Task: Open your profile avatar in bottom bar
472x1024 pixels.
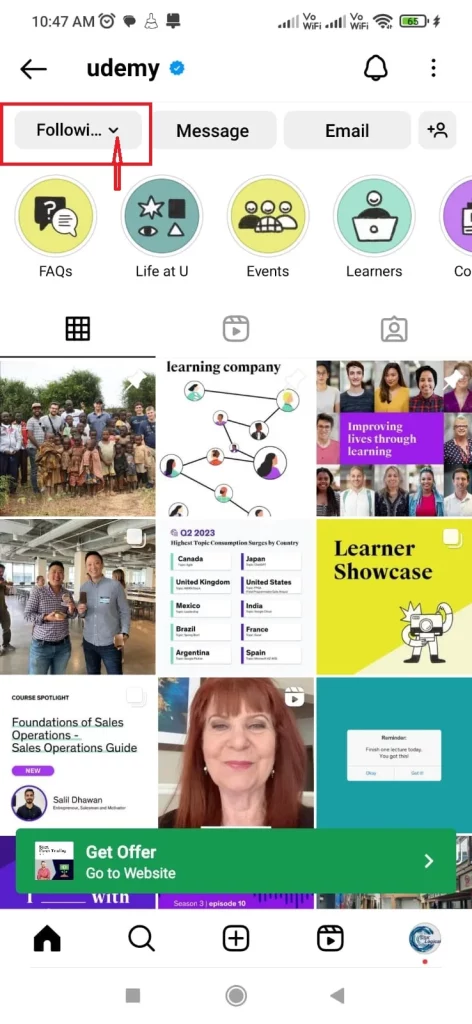Action: tap(425, 940)
